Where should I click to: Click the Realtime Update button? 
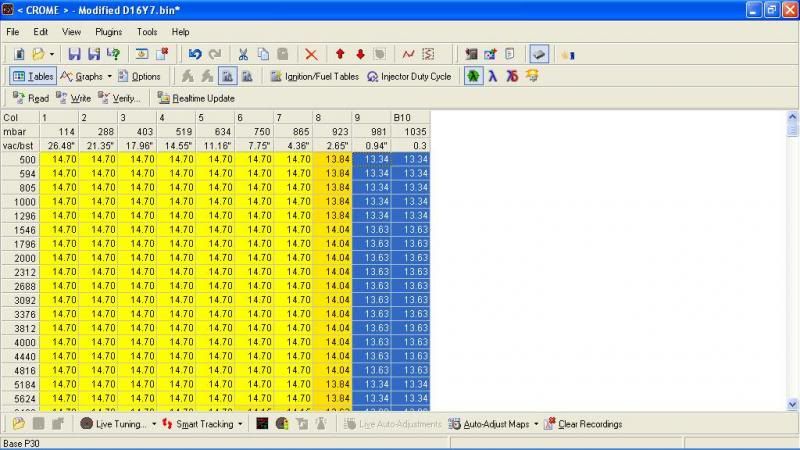point(196,98)
